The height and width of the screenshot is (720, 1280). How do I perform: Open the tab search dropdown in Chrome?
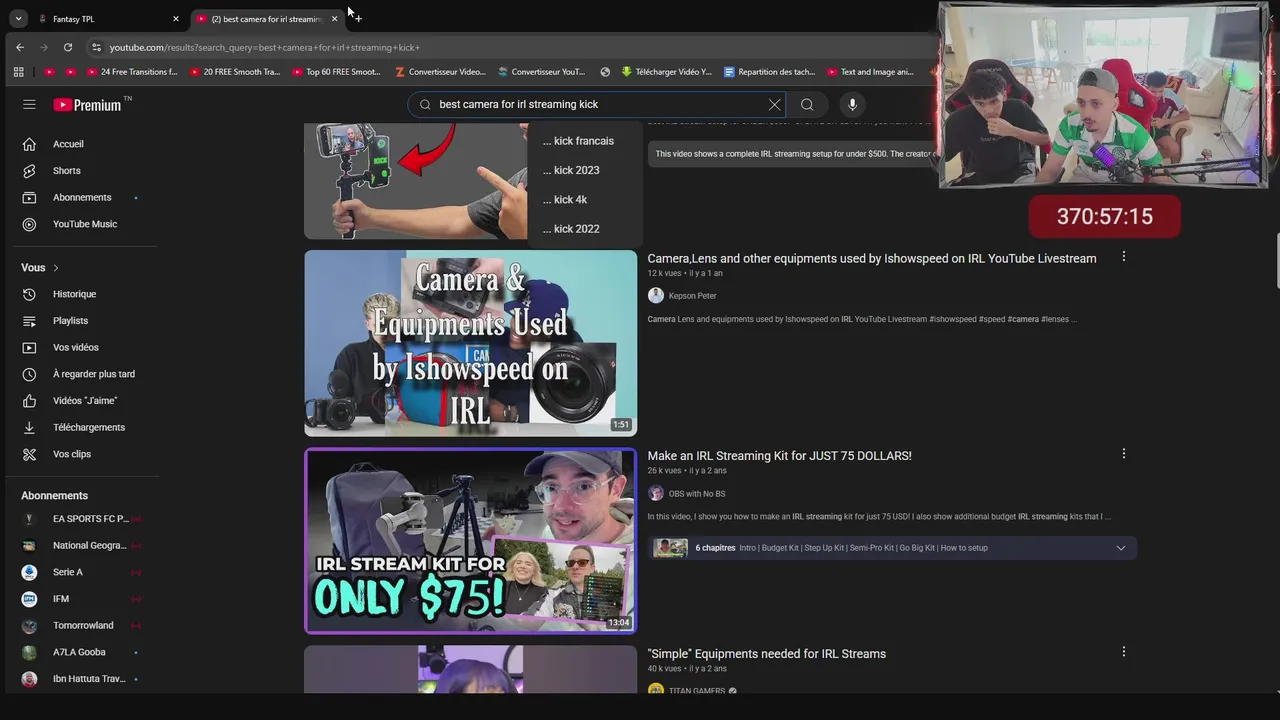click(x=18, y=18)
